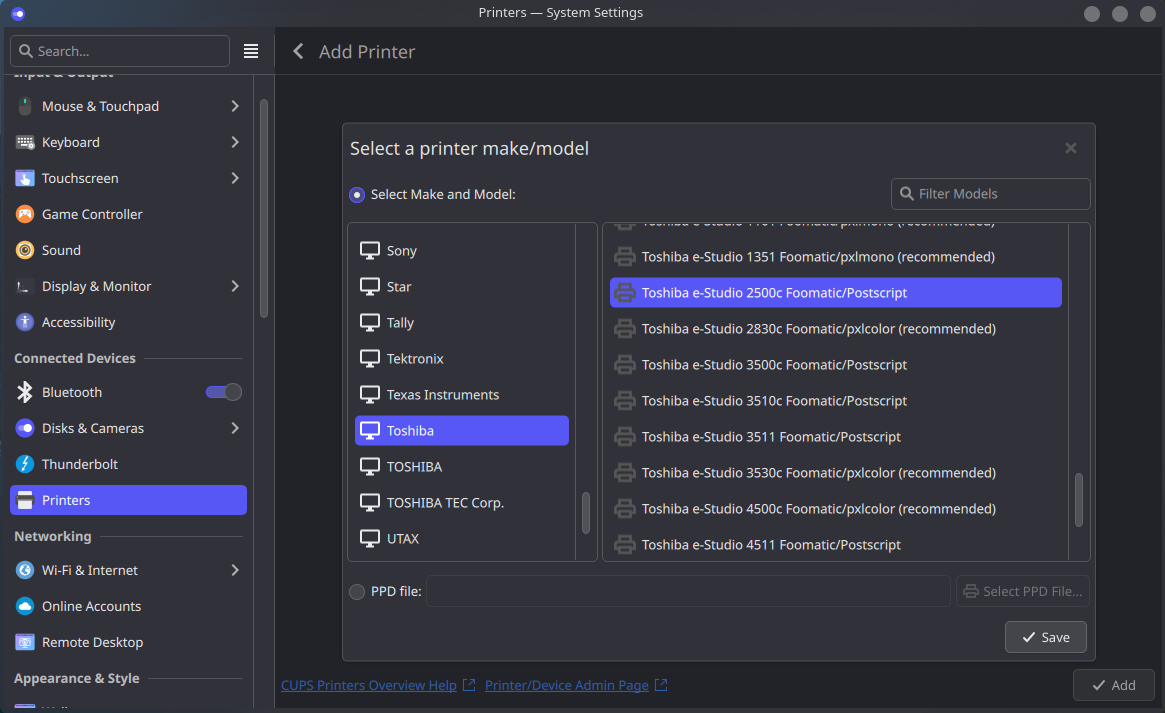Screen dimensions: 1165x713
Task: Click the Sound icon in sidebar
Action: coord(25,250)
